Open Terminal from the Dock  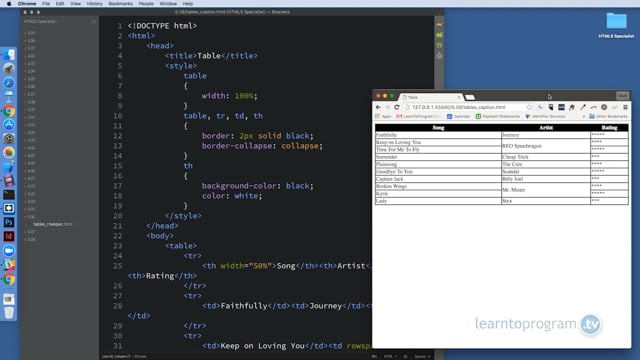(9, 194)
